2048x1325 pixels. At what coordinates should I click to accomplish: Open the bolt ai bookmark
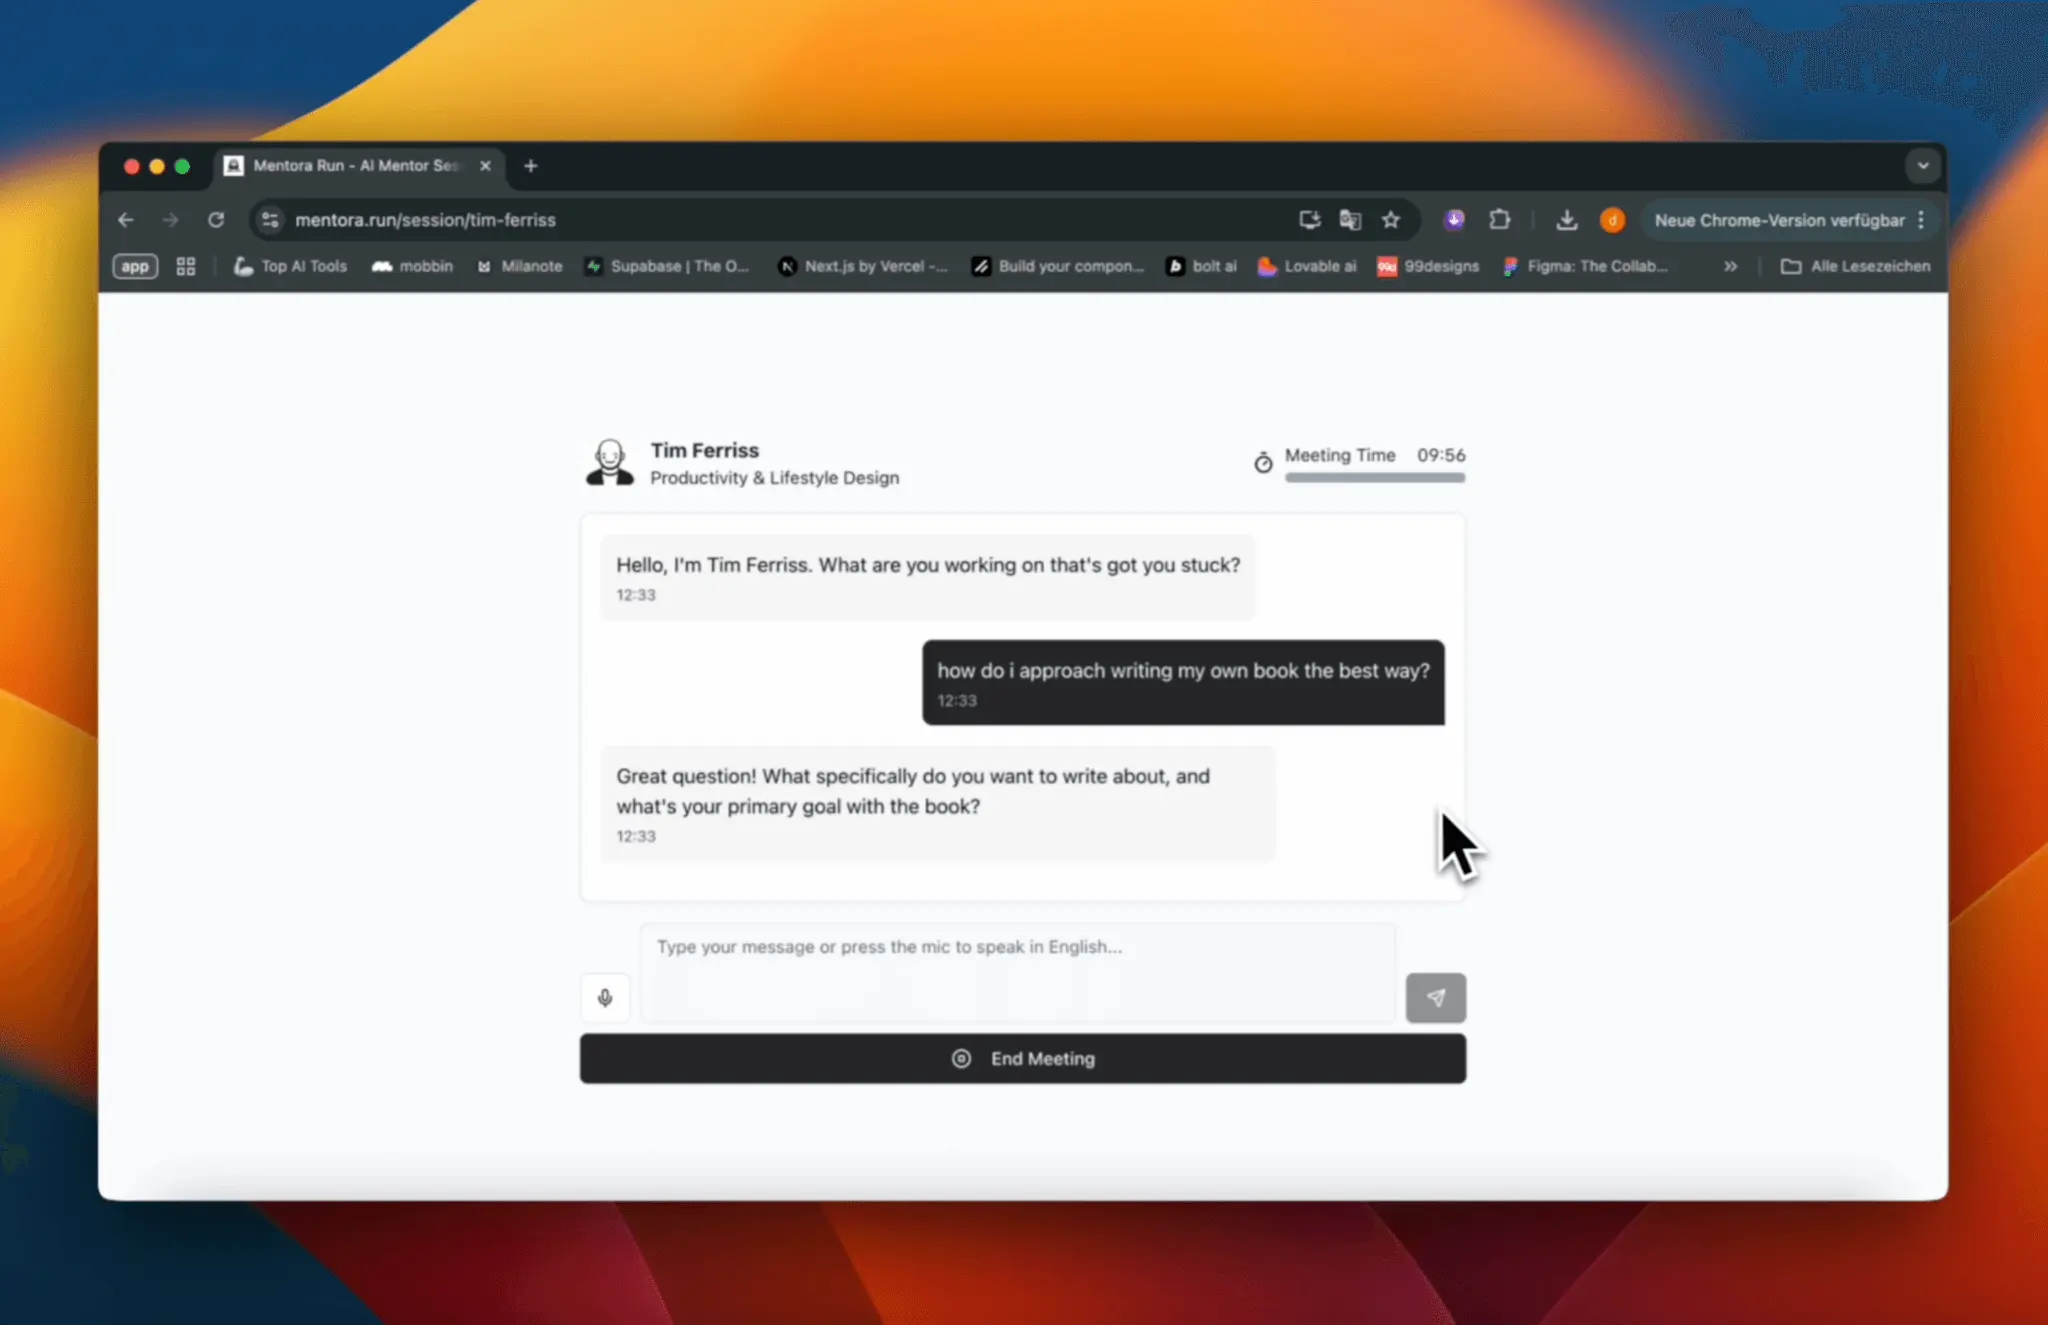click(1201, 266)
